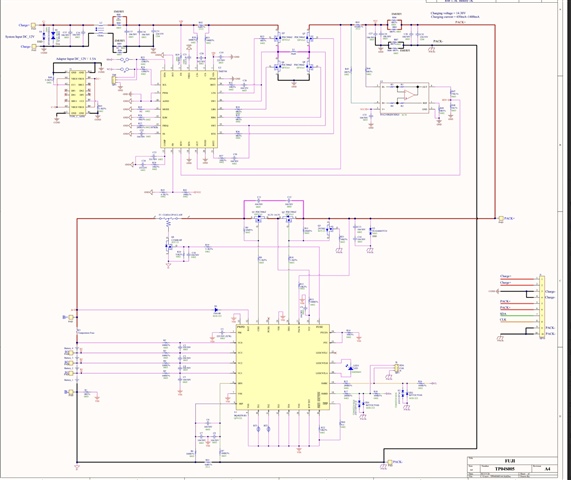571x480 pixels.
Task: Select the SDA net label at connector
Action: 503,314
